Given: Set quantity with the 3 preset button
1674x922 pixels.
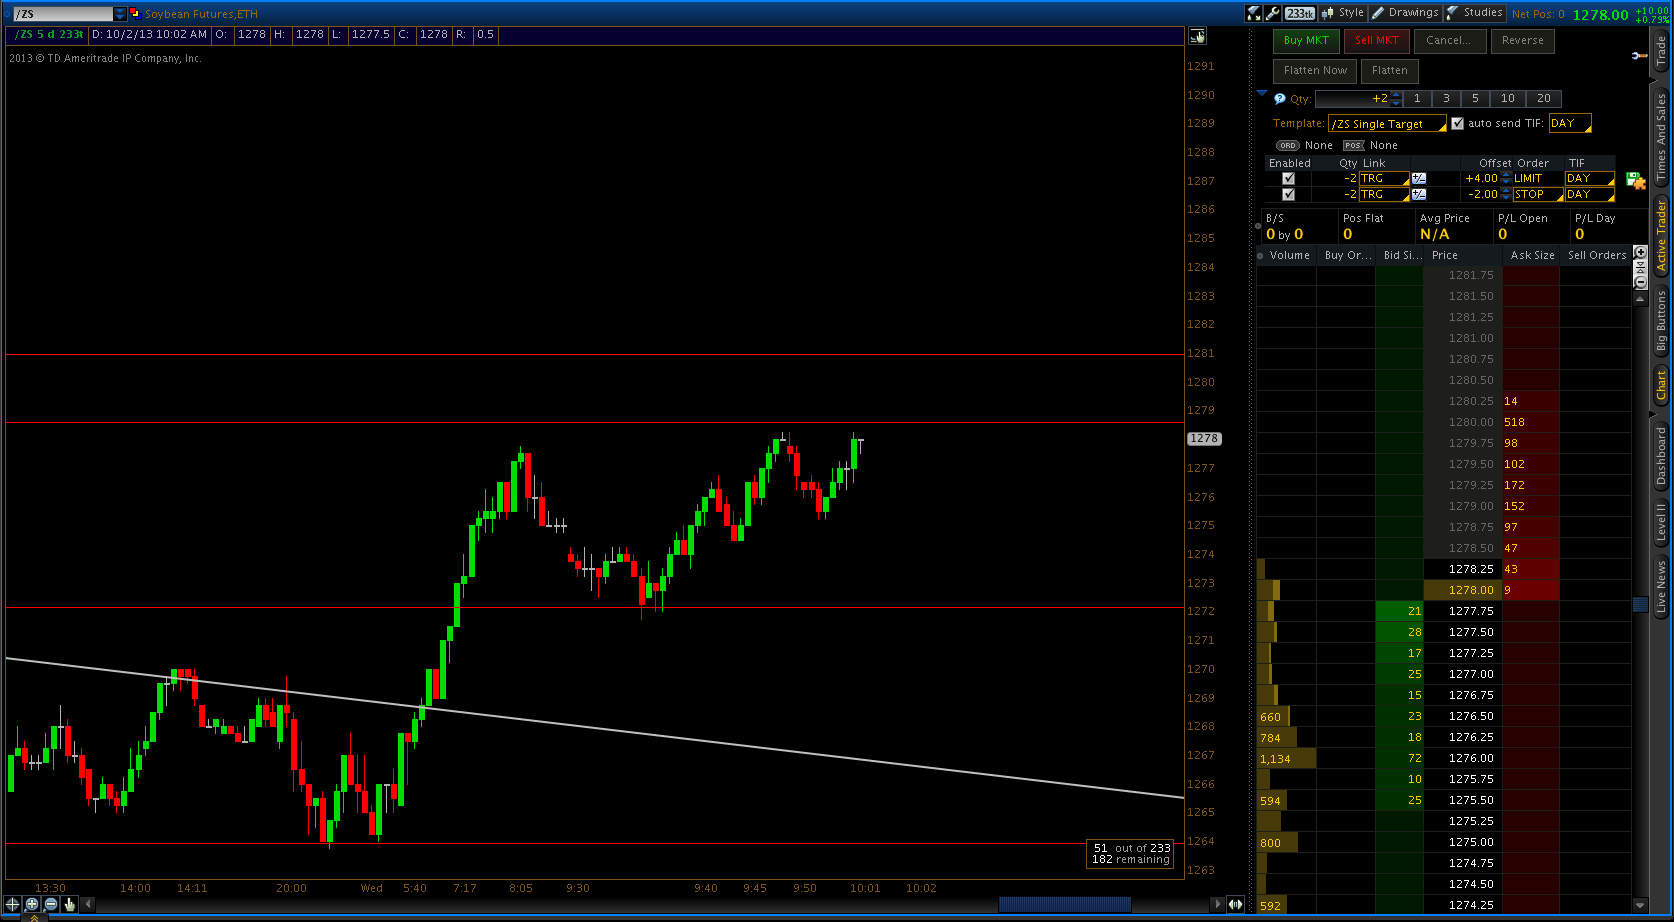Looking at the screenshot, I should pos(1446,99).
